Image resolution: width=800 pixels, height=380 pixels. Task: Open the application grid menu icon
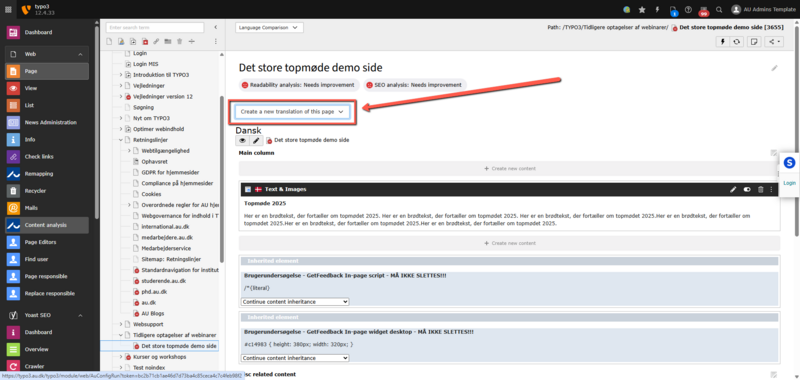pos(8,9)
